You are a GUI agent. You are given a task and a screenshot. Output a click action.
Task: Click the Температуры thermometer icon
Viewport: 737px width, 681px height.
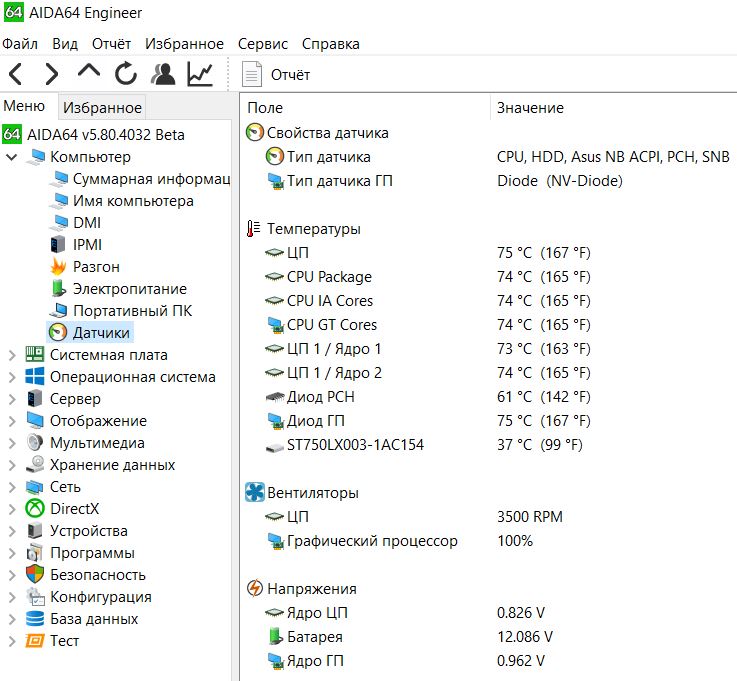point(254,228)
